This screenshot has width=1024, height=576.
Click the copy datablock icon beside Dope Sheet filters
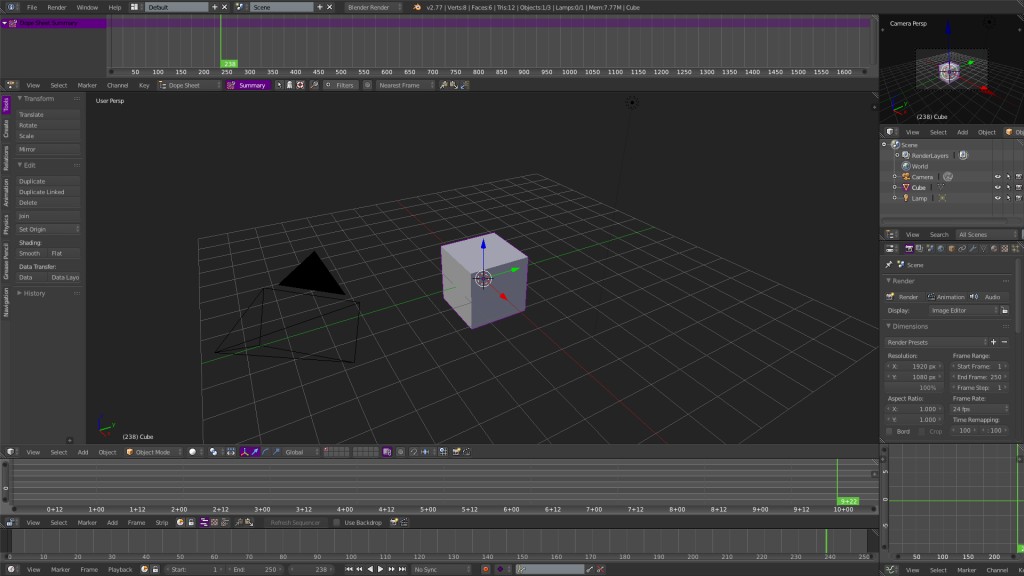click(368, 85)
